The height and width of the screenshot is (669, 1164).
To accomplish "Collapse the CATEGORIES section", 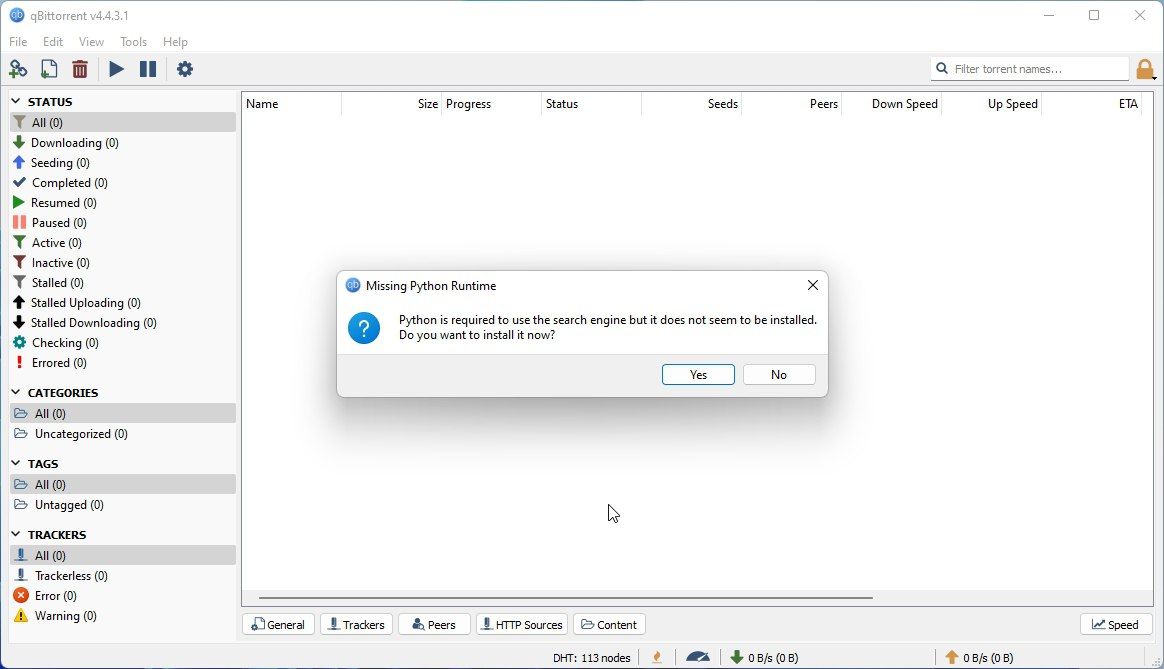I will [x=16, y=392].
